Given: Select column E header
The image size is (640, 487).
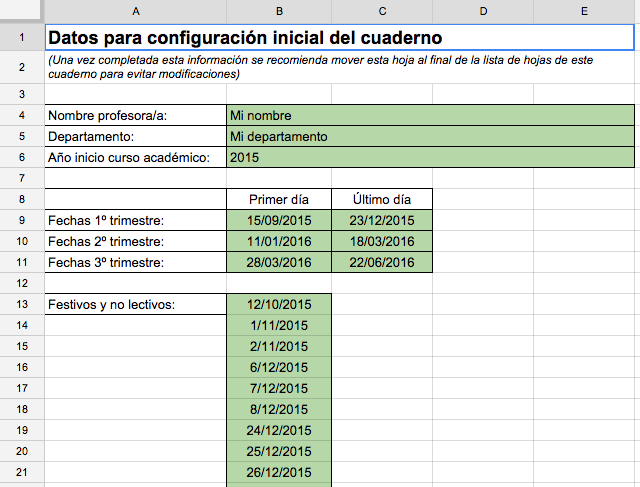Looking at the screenshot, I should click(584, 11).
